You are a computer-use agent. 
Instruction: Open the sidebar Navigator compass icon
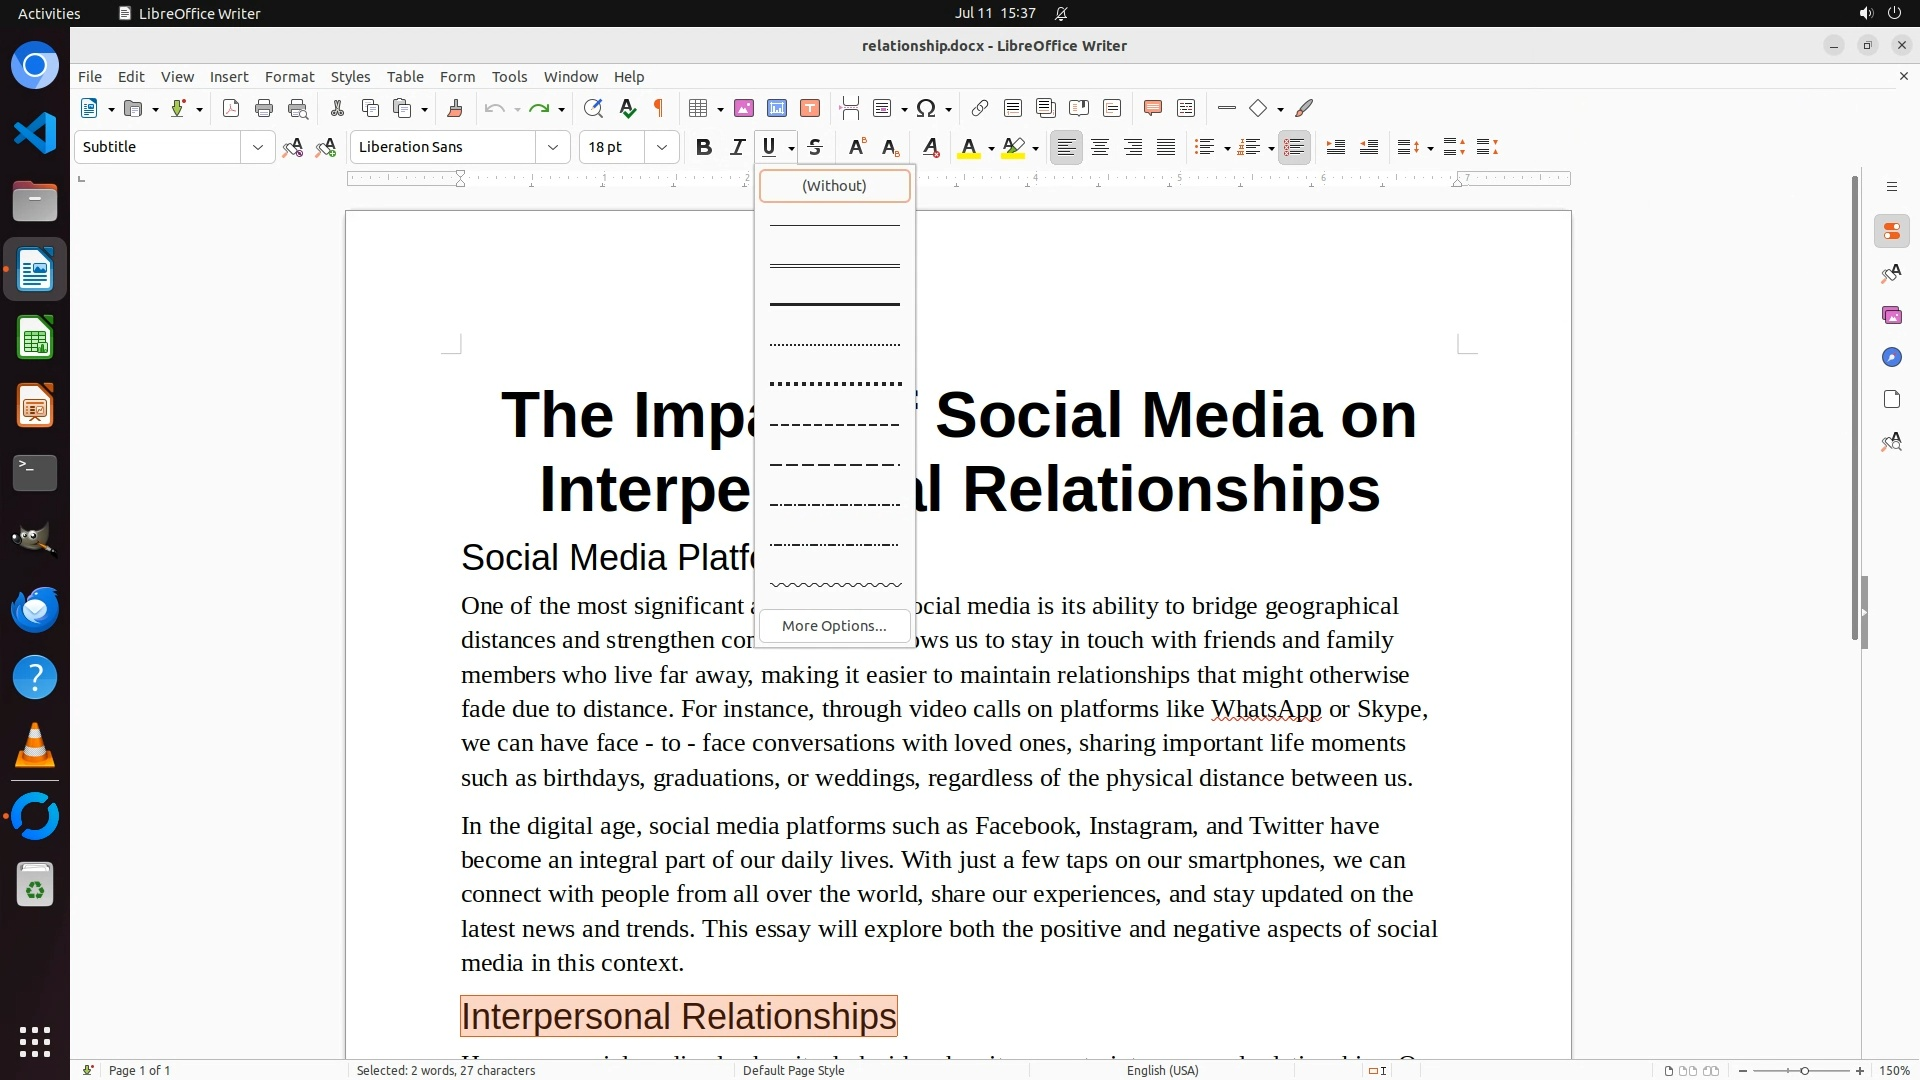coord(1891,357)
